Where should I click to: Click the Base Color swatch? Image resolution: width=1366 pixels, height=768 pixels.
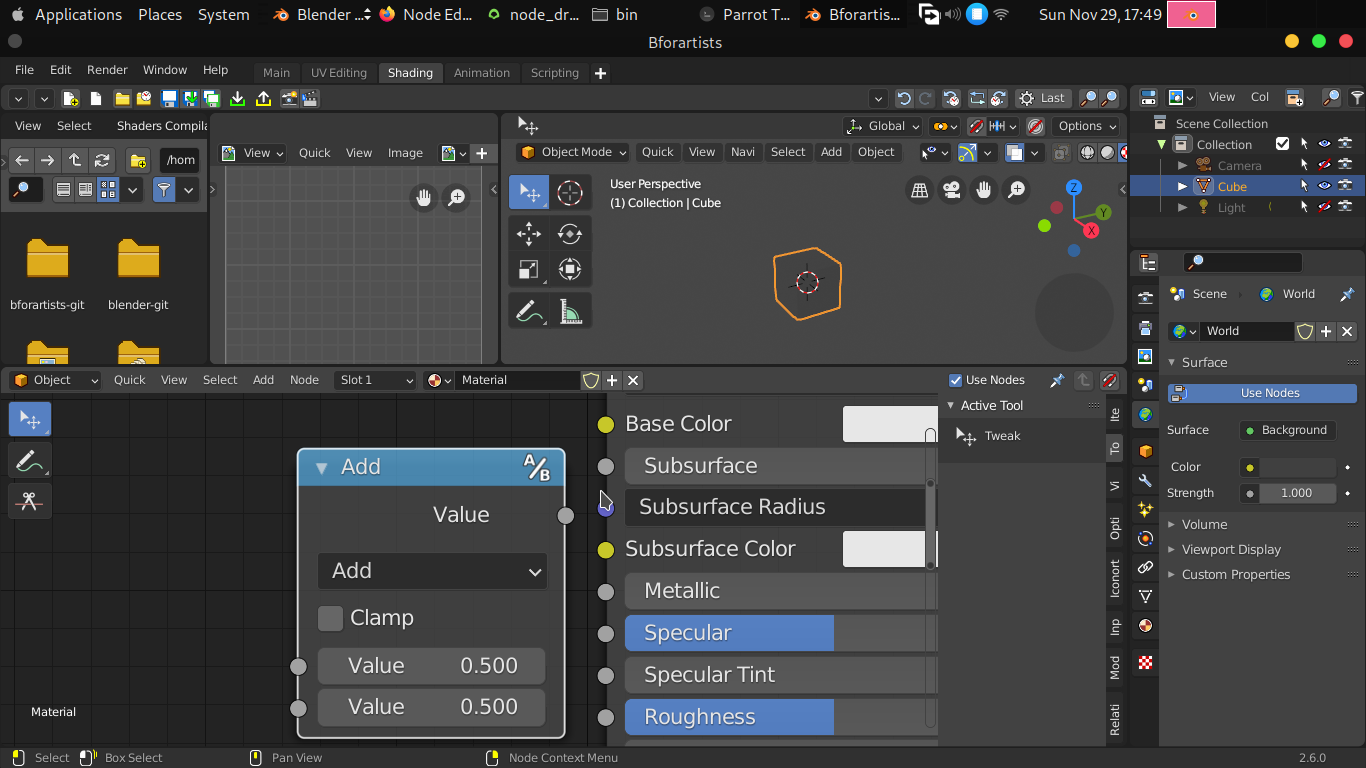click(890, 424)
